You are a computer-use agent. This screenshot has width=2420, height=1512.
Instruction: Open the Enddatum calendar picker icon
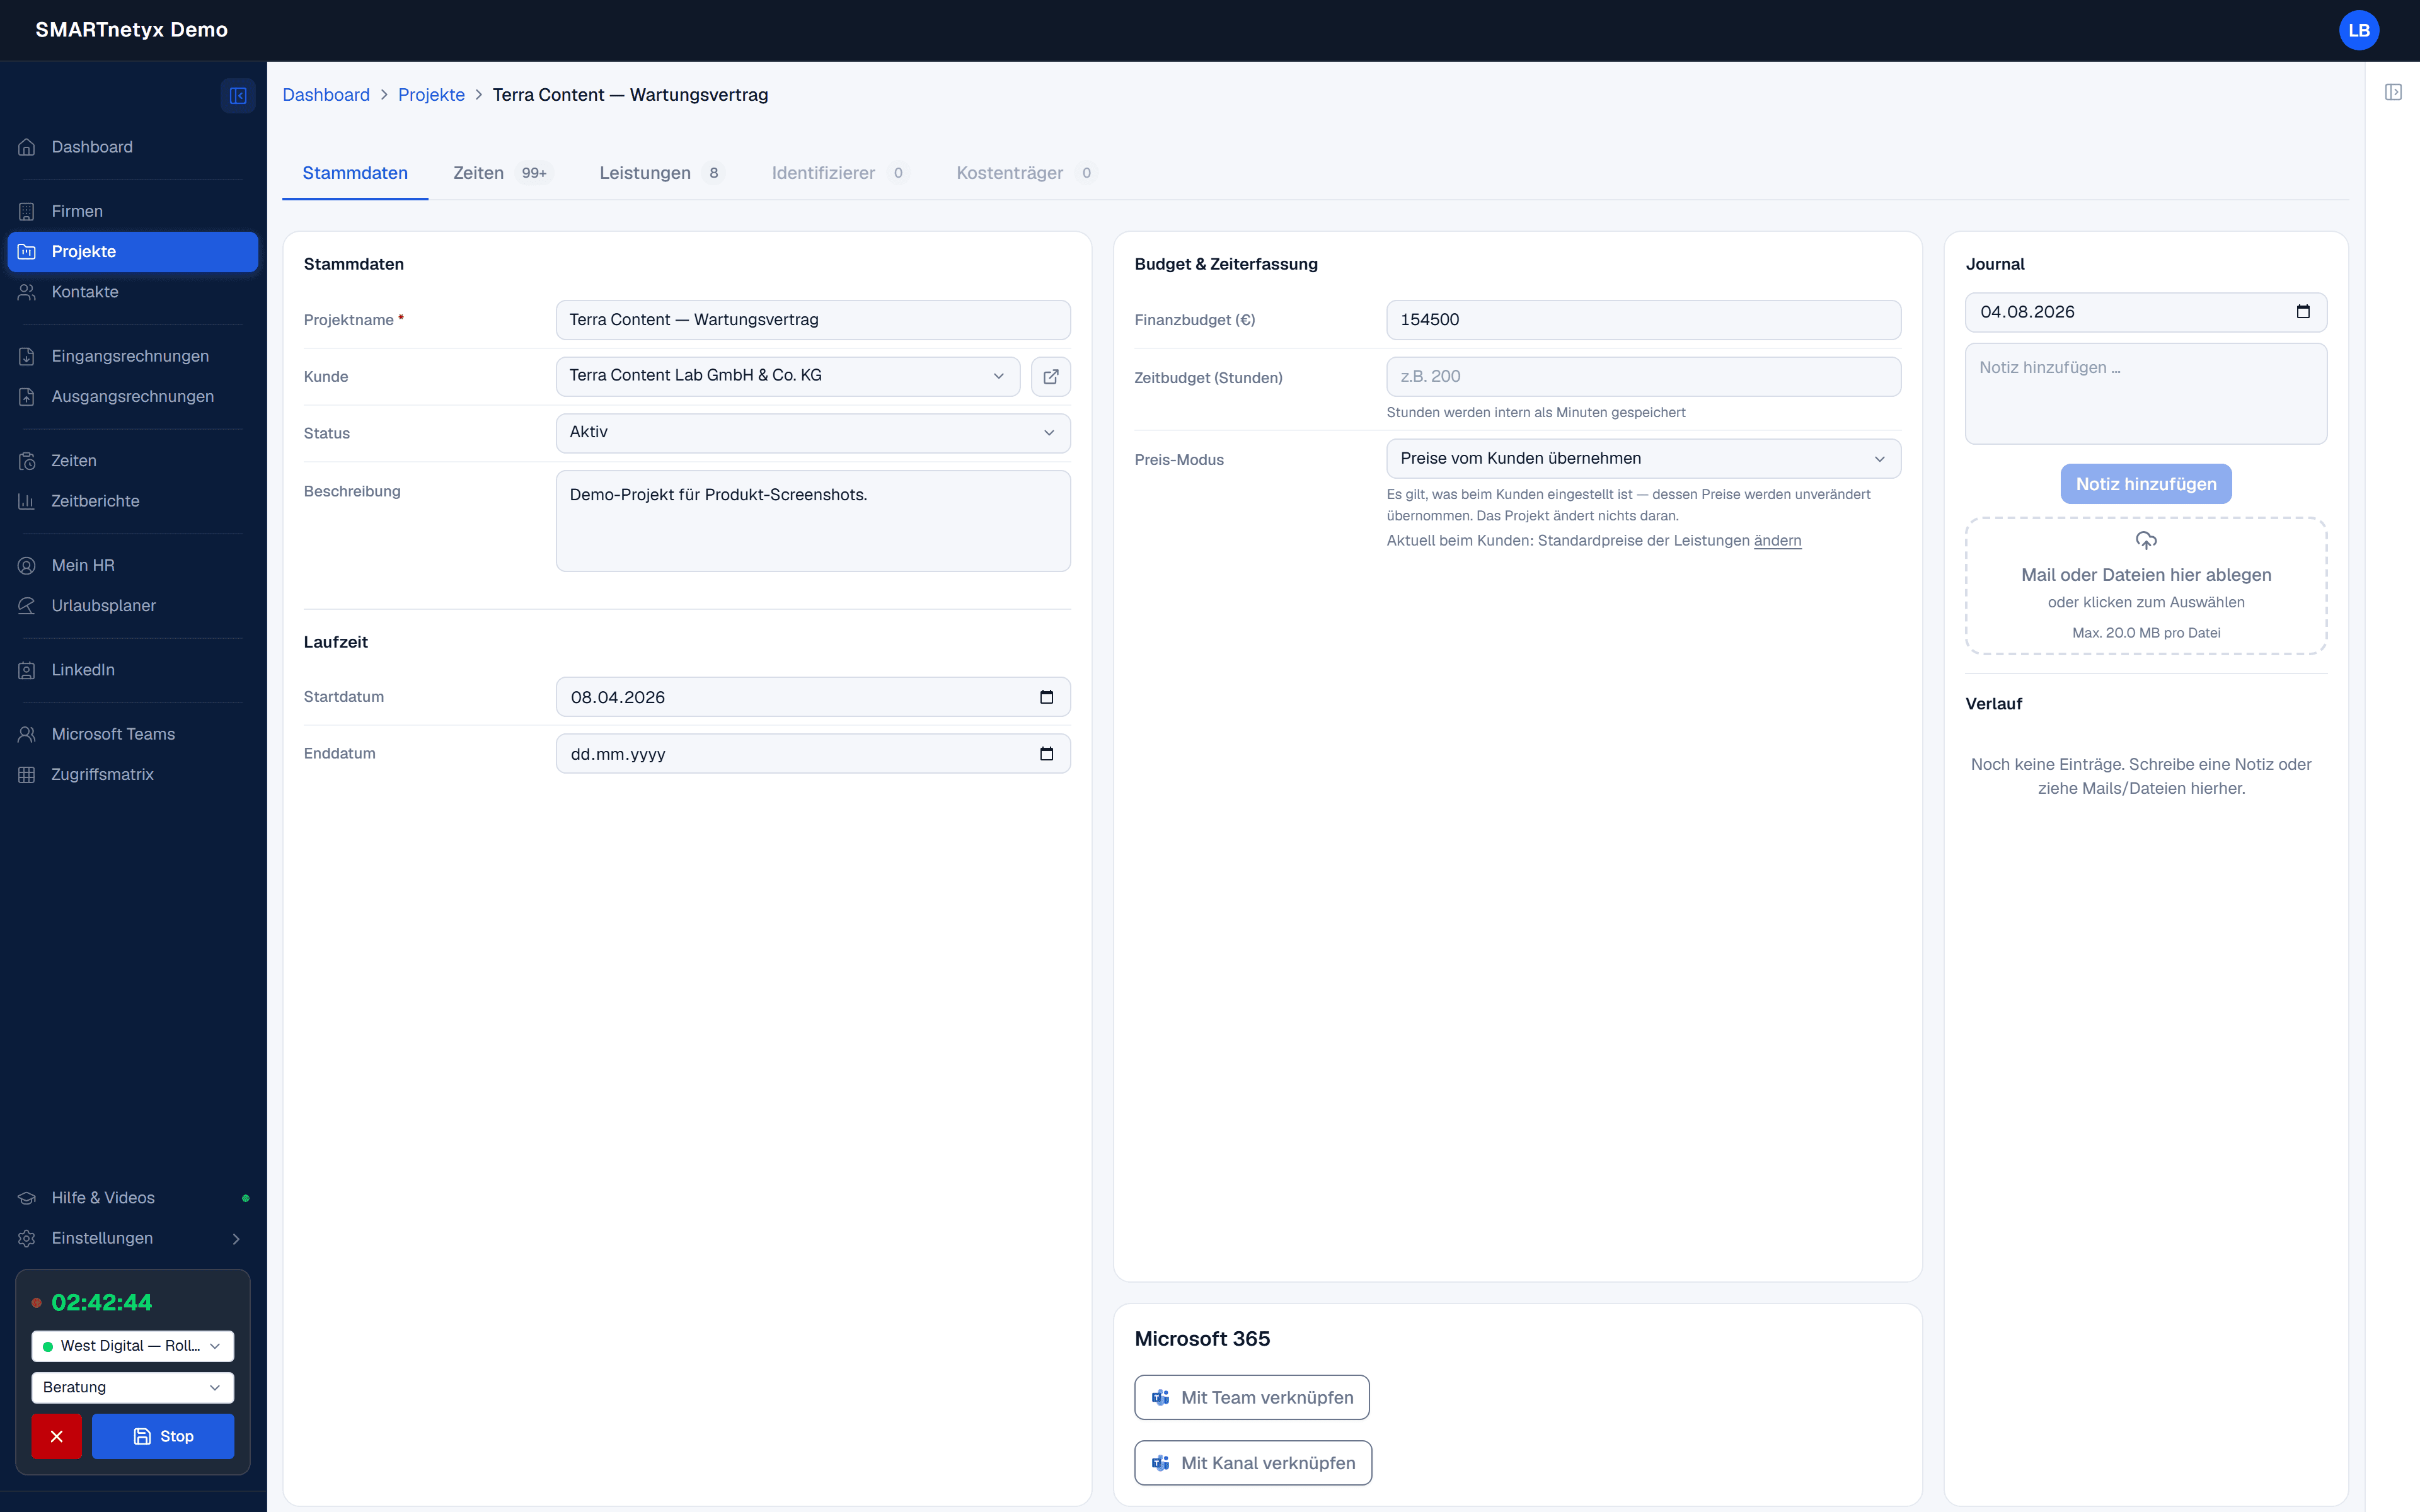click(x=1046, y=753)
